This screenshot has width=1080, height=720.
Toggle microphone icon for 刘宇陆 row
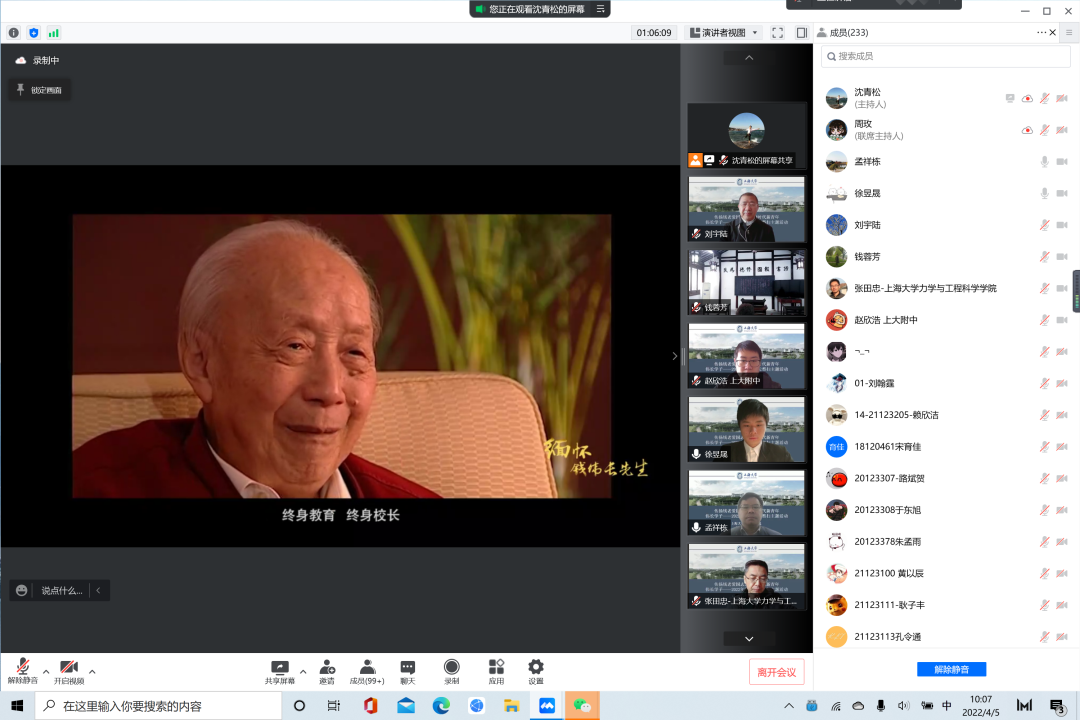[1044, 225]
